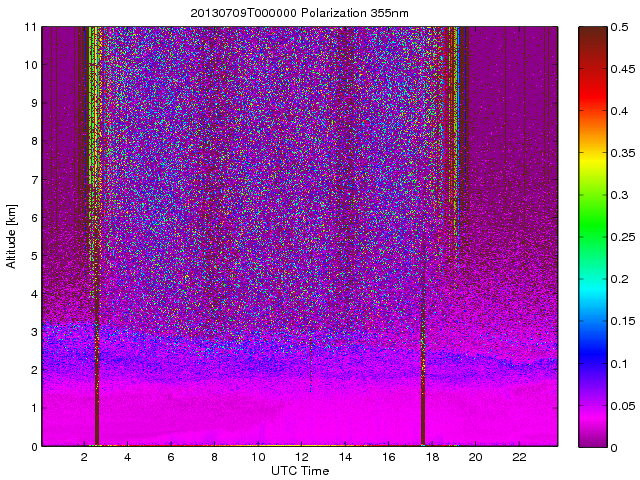Click the y-axis tick label 5
This screenshot has height=480, width=640.
[x=33, y=256]
